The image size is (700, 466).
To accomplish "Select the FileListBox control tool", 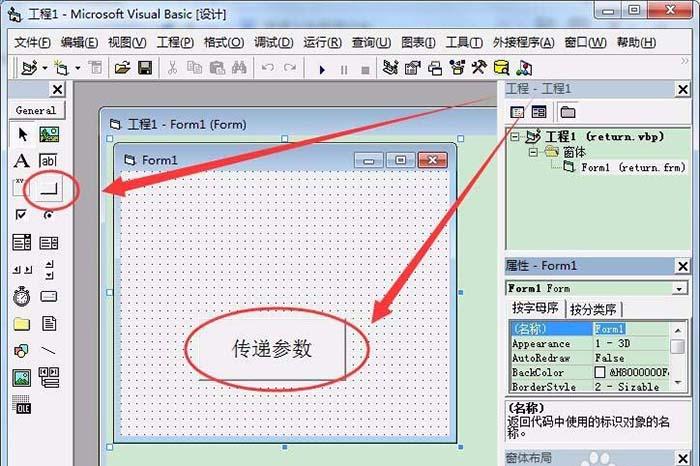I will pyautogui.click(x=49, y=324).
